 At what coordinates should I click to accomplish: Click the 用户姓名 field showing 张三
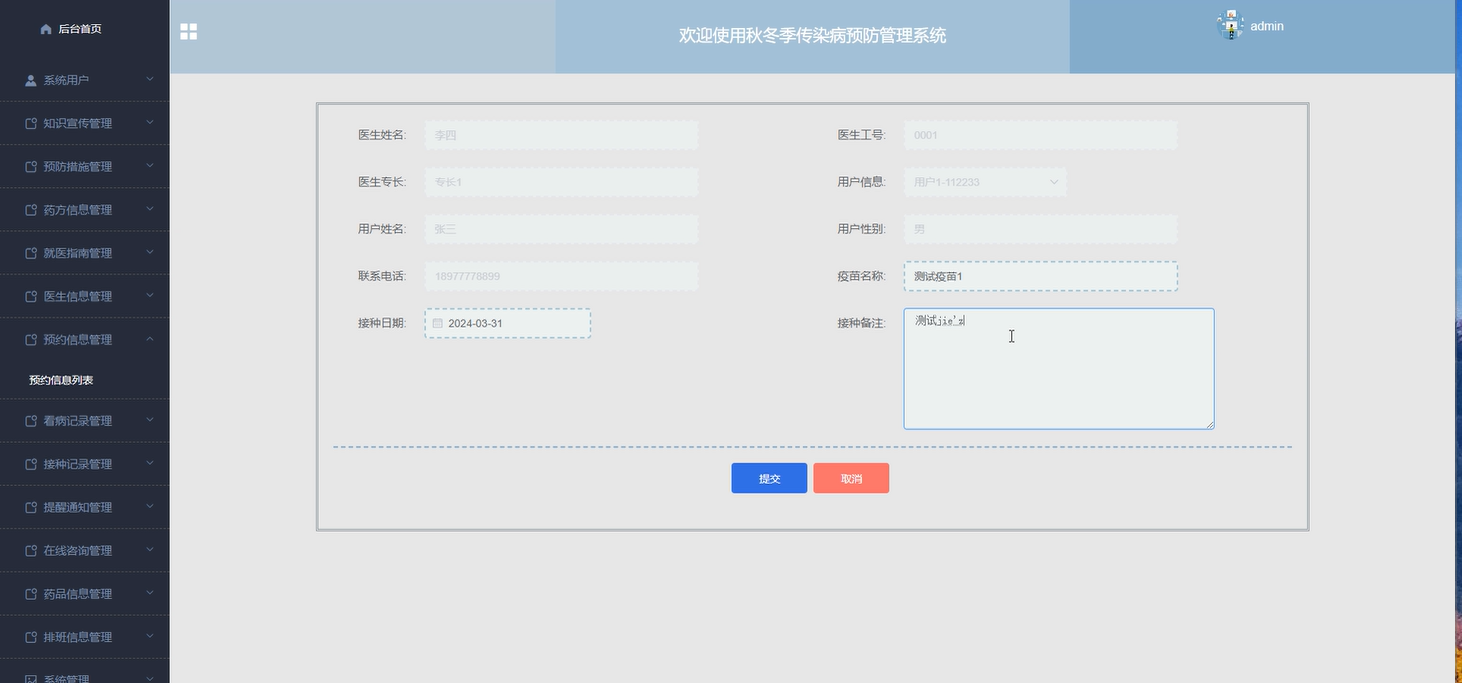(x=562, y=229)
